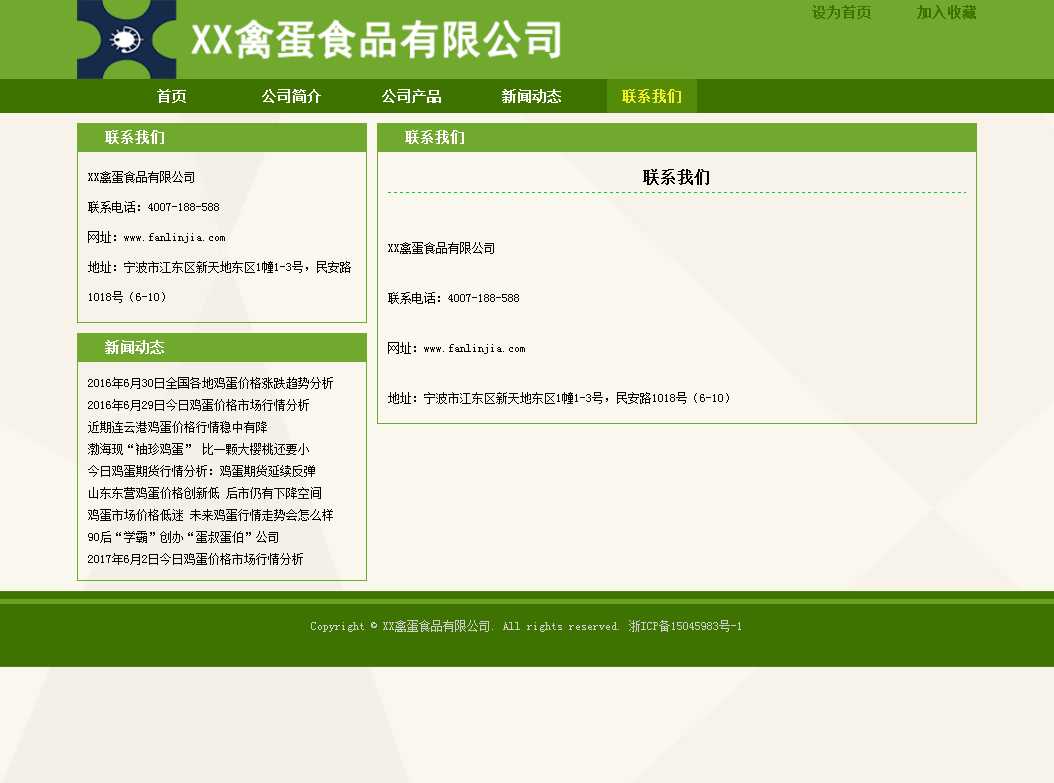1054x783 pixels.
Task: Open the 2016年6月30日 egg price trend article
Action: click(x=210, y=384)
